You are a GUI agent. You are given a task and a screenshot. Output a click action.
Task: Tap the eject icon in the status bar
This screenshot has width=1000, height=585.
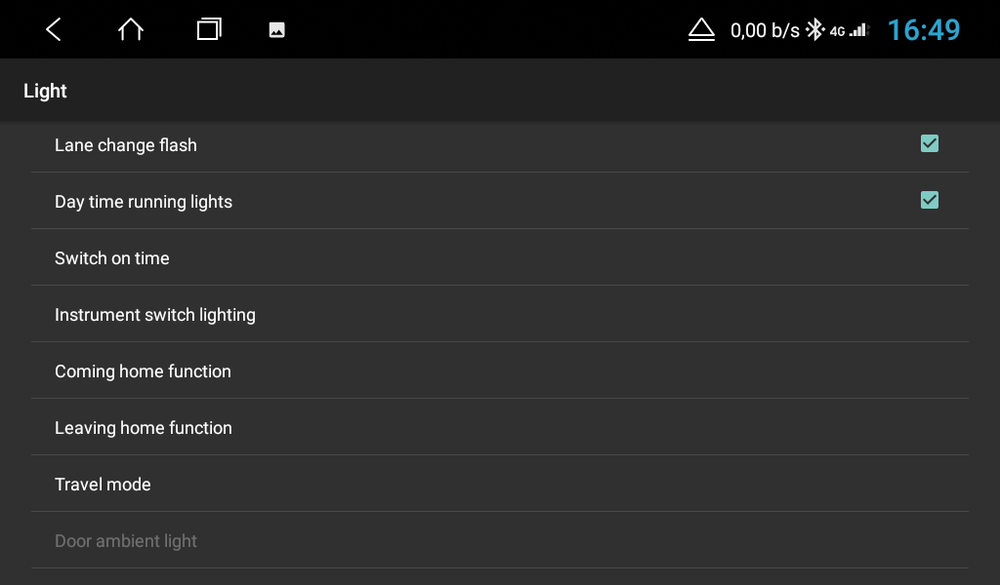(702, 29)
